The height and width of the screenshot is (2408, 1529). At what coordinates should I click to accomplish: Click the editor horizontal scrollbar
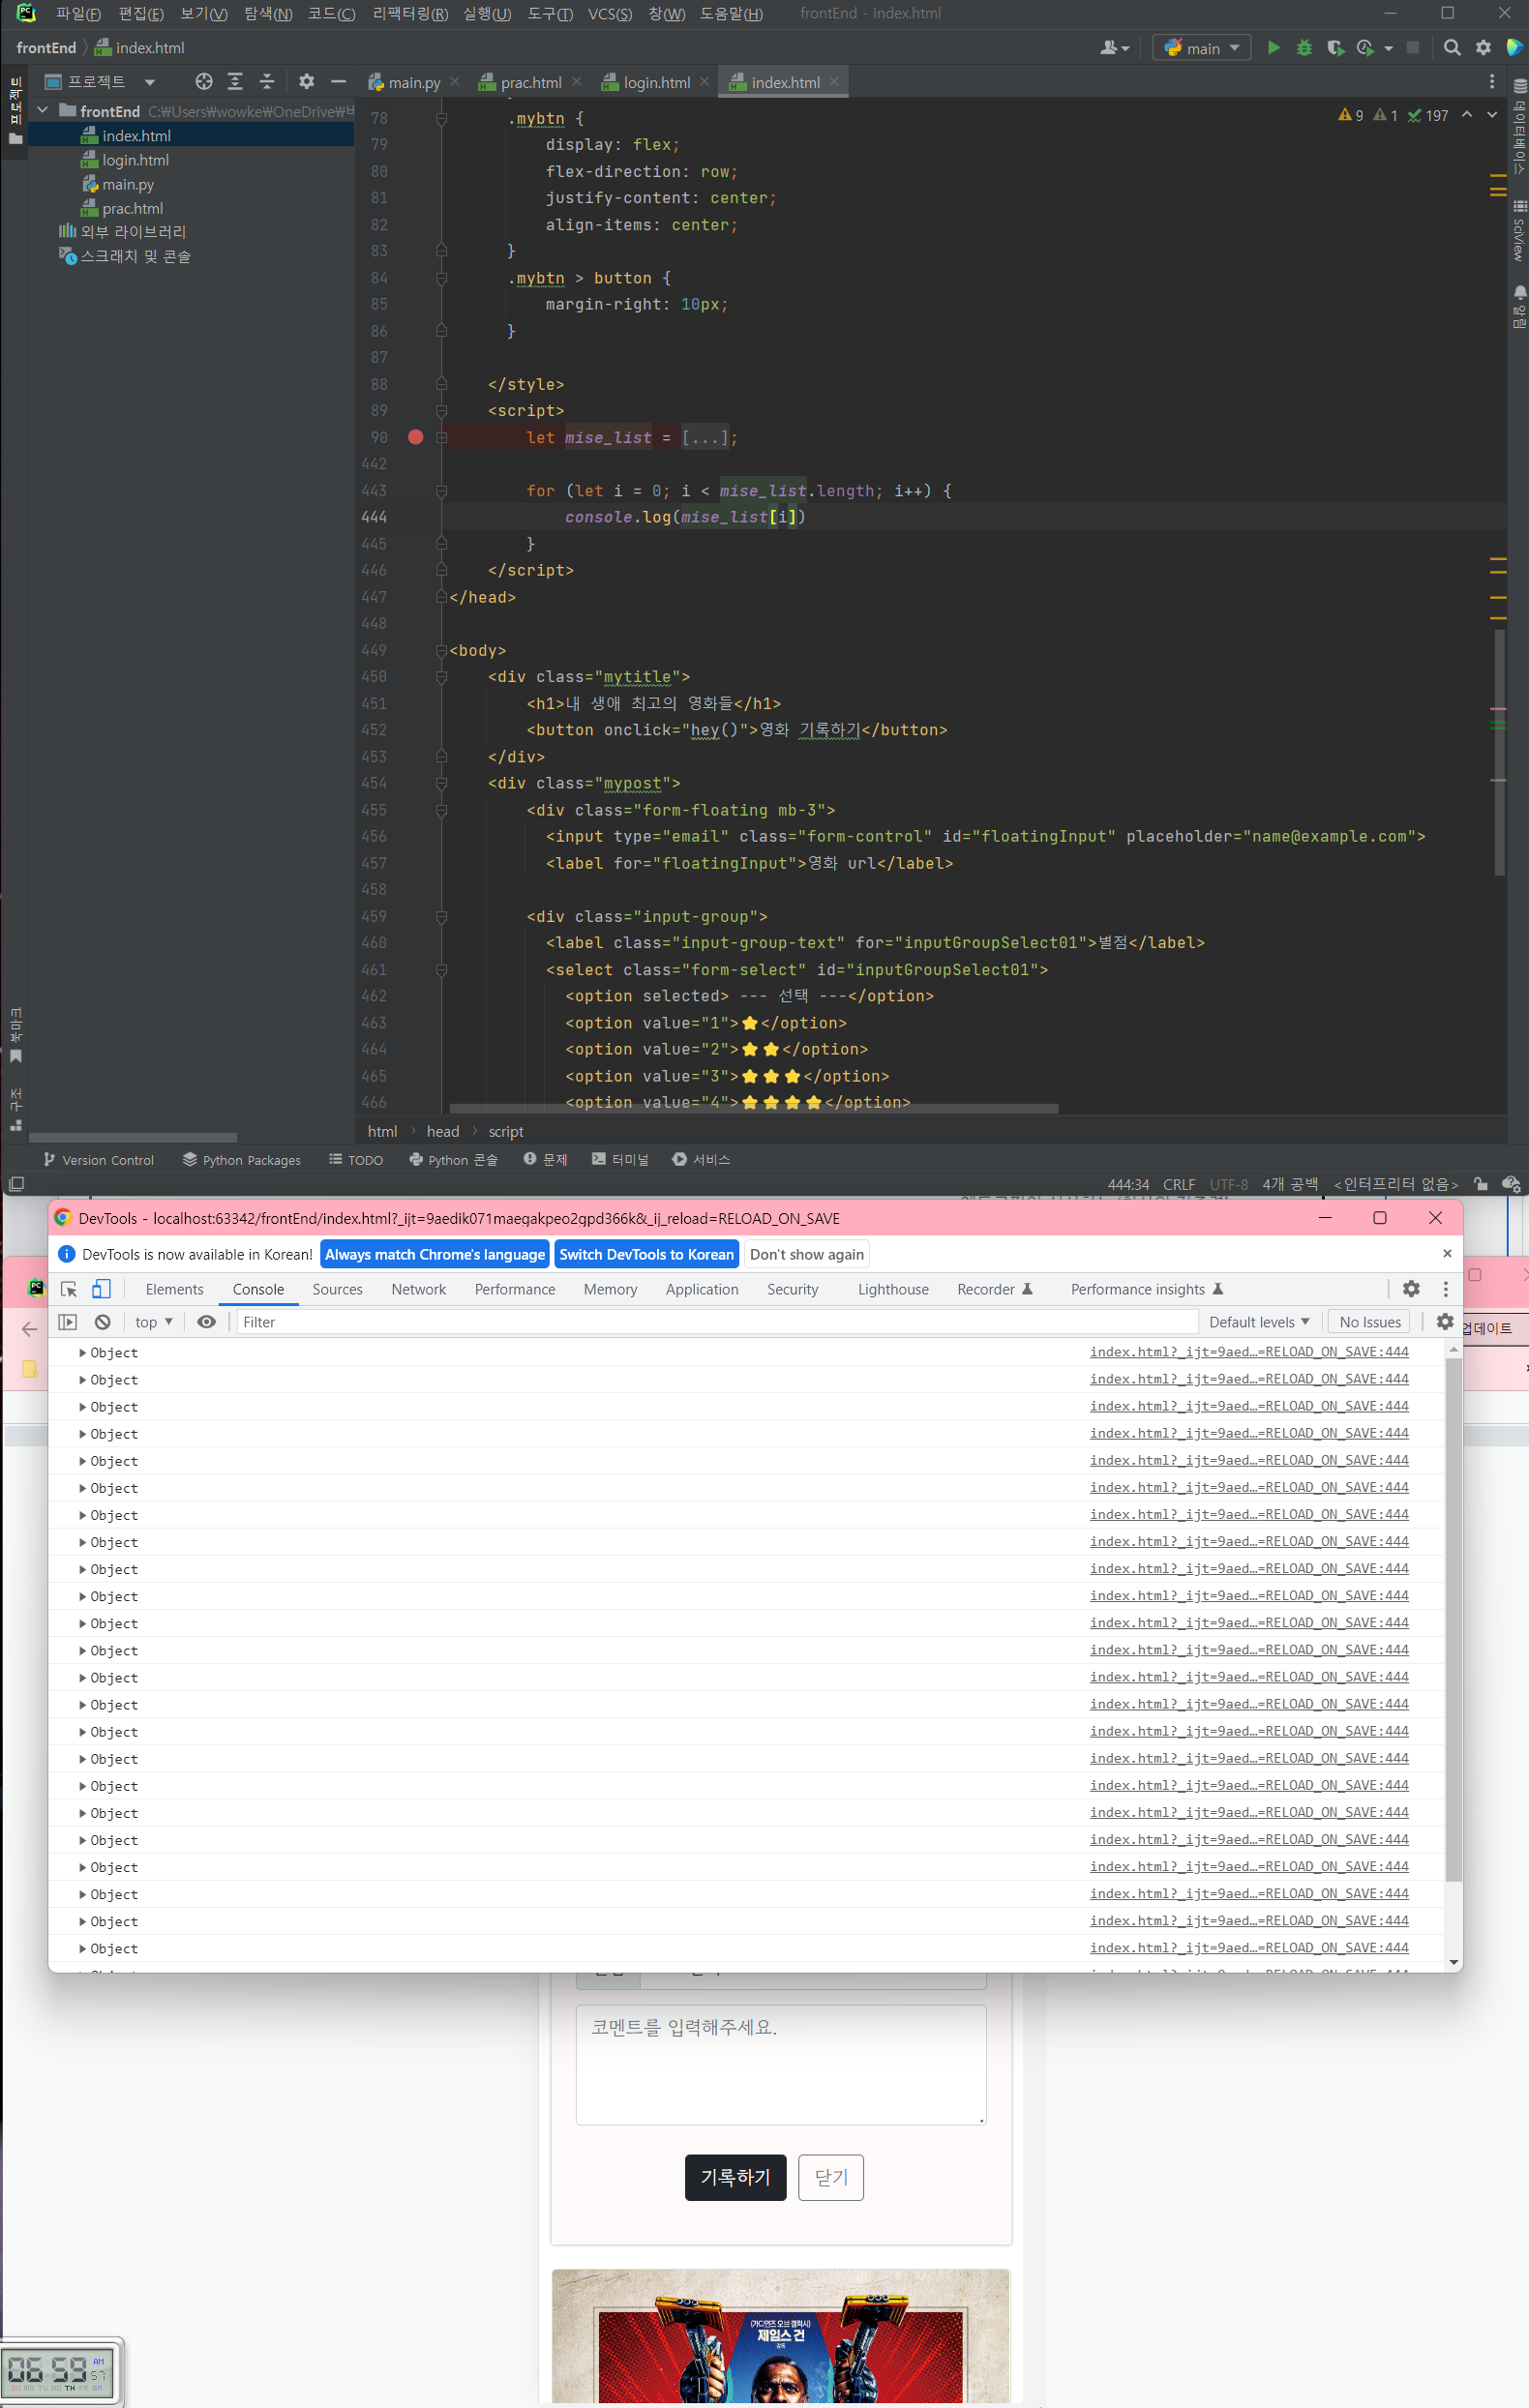click(754, 1108)
